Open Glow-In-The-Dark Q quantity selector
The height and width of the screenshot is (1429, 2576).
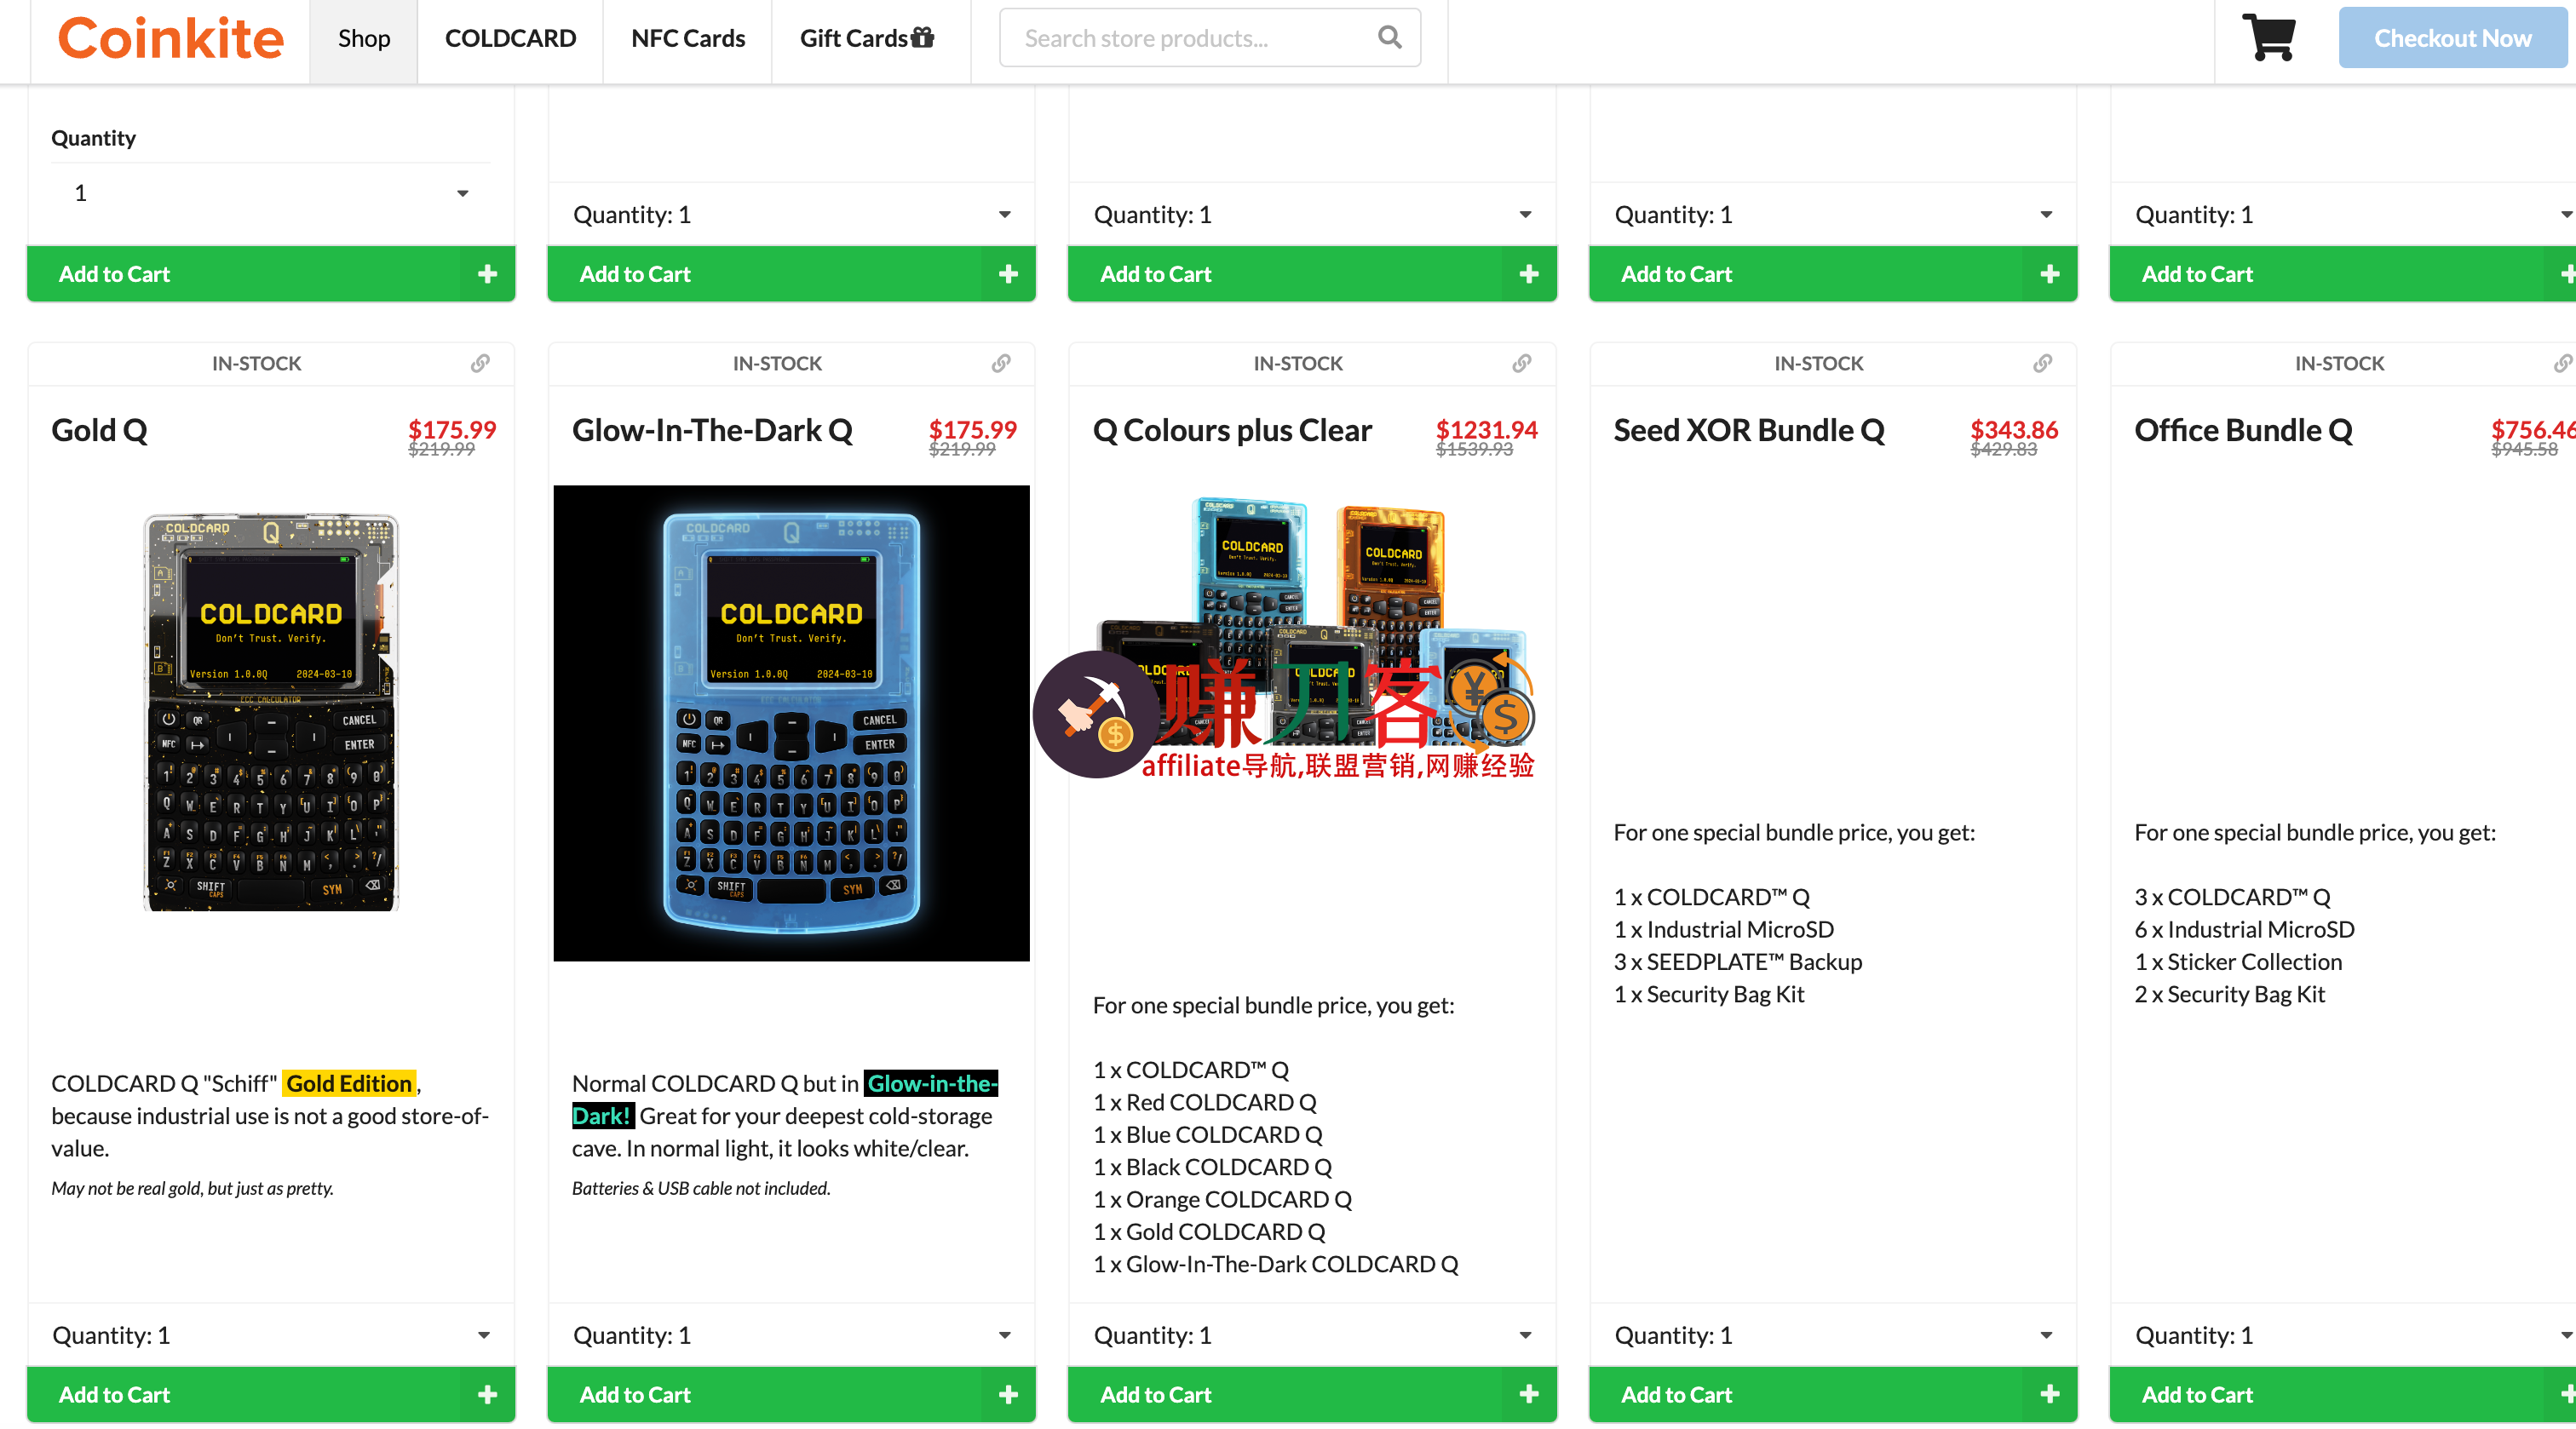(x=790, y=1335)
